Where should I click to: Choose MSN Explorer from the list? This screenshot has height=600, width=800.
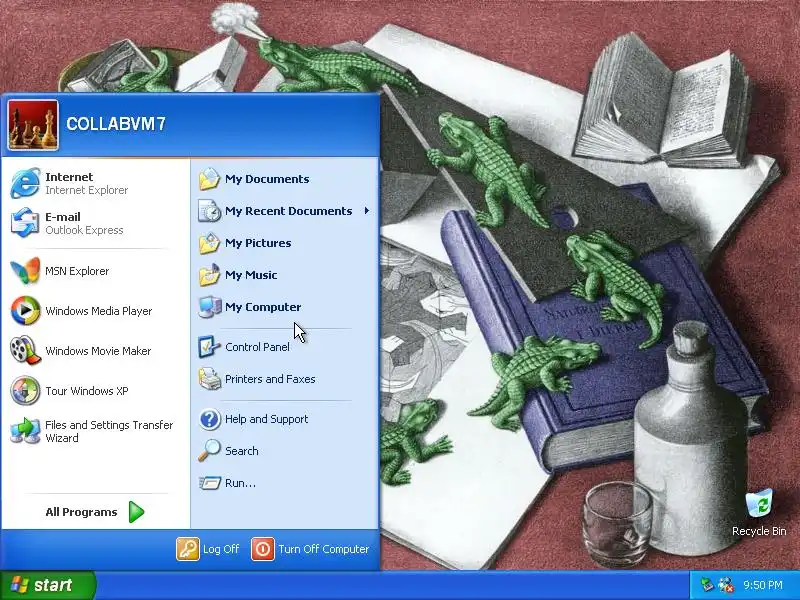tap(77, 271)
